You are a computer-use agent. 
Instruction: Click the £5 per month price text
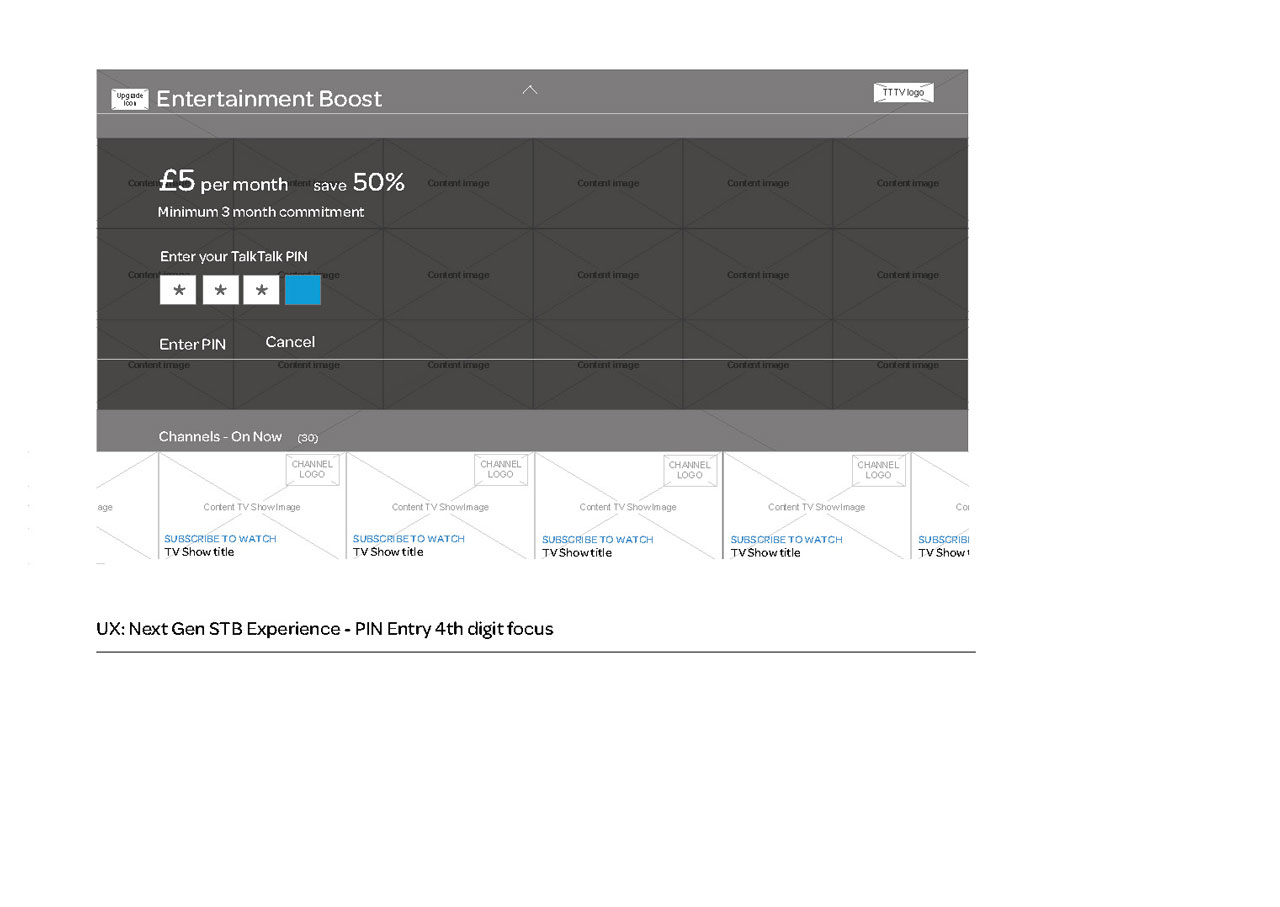click(x=224, y=182)
